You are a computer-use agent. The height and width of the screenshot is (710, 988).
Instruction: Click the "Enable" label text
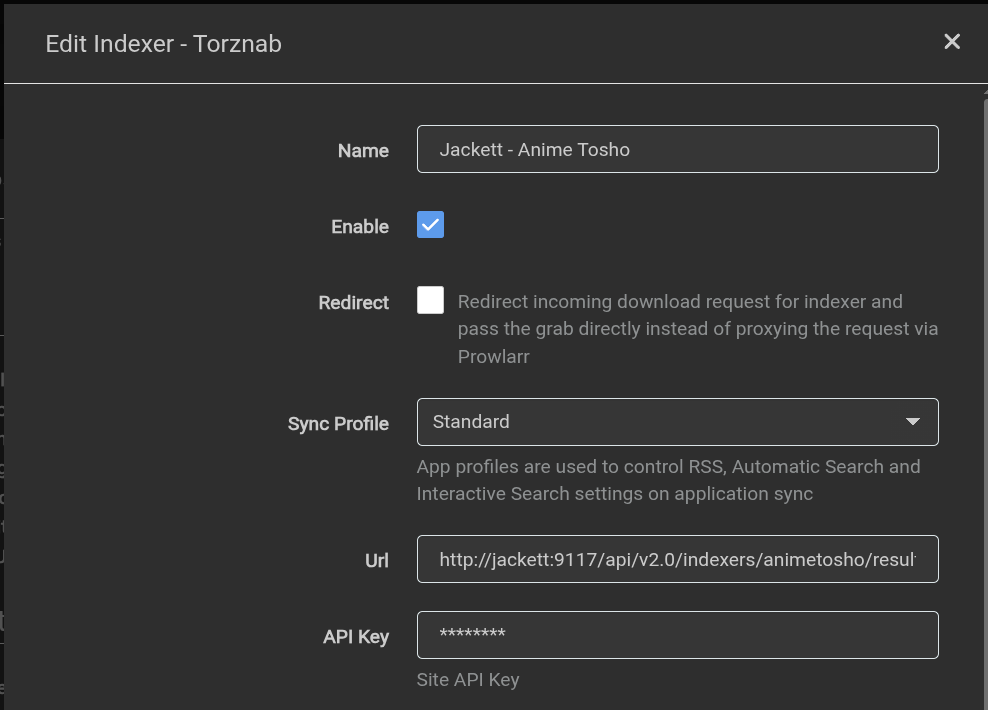(359, 227)
